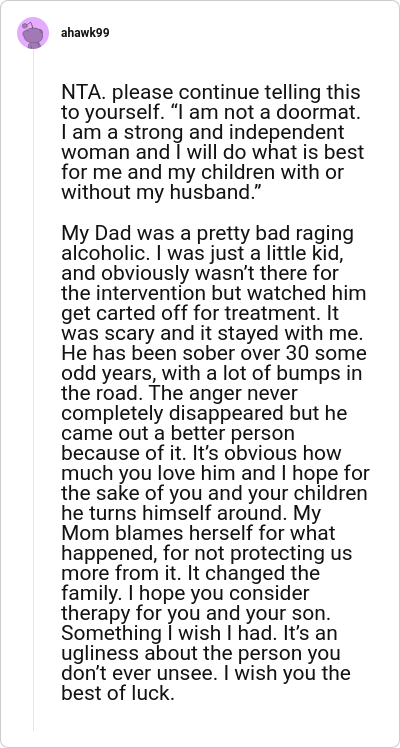This screenshot has width=400, height=748.
Task: Click the final line "best of luck."
Action: [x=117, y=693]
